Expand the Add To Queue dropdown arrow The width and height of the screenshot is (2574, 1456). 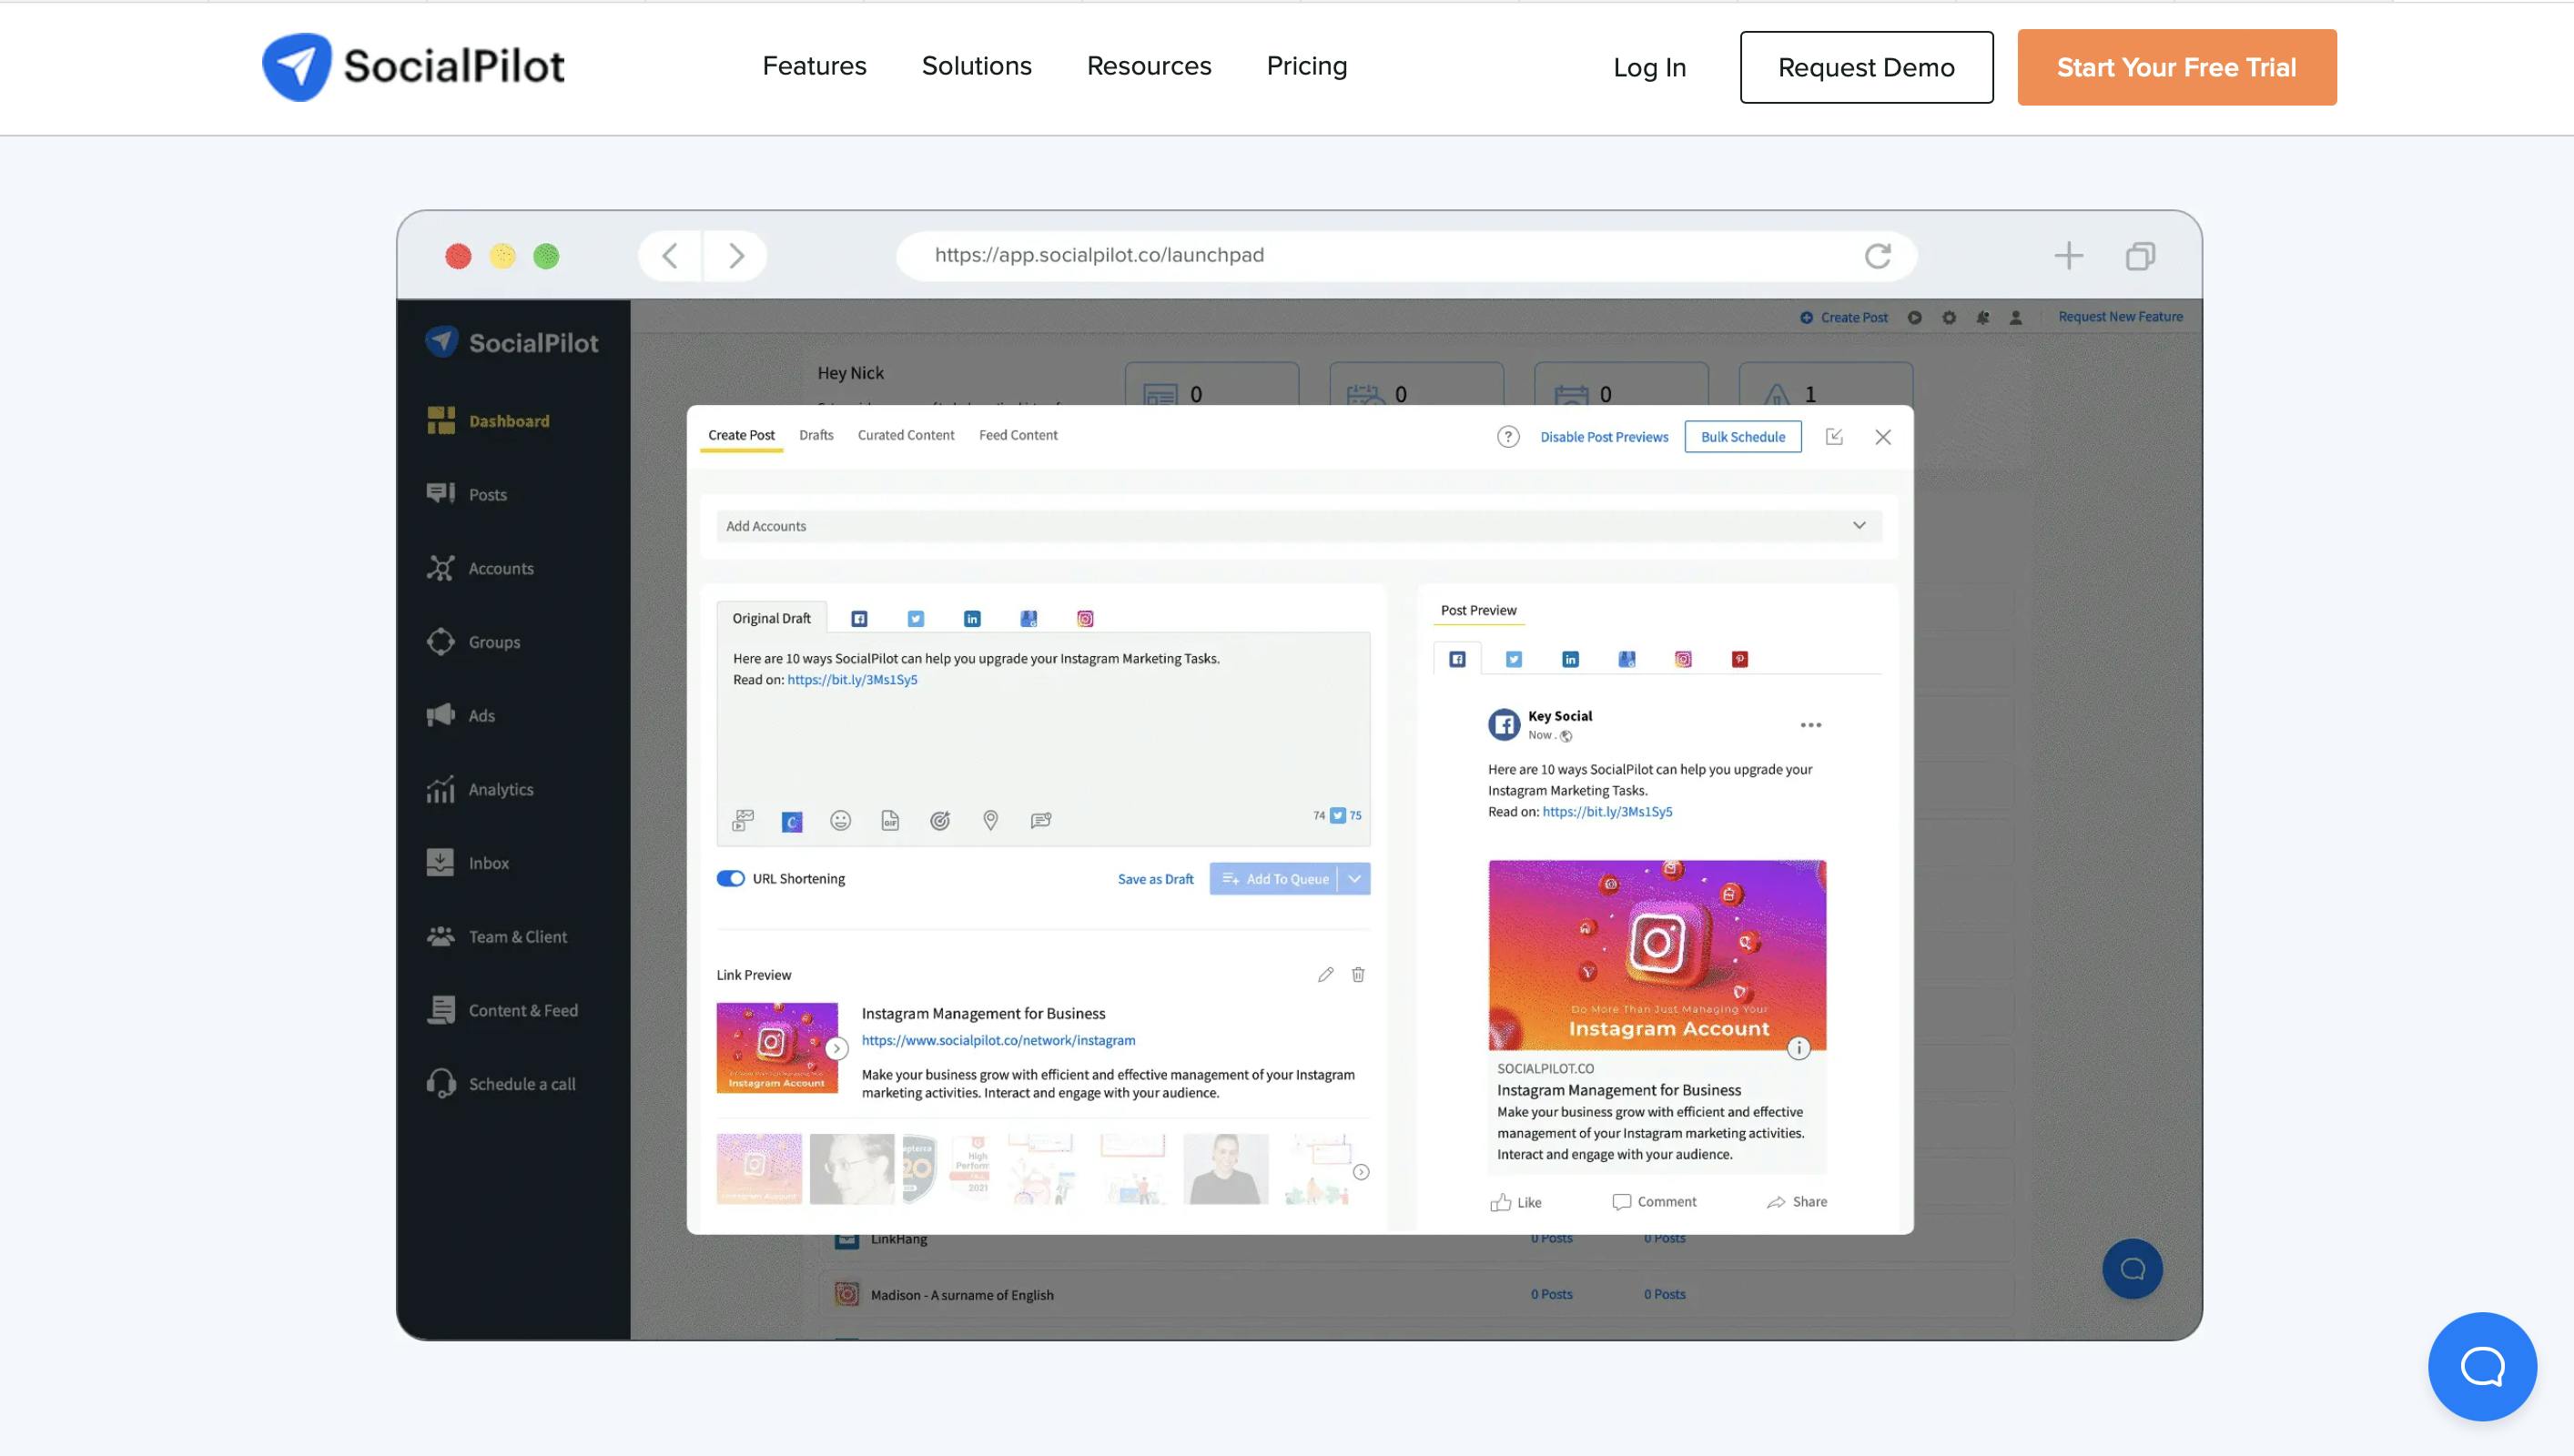pos(1354,878)
